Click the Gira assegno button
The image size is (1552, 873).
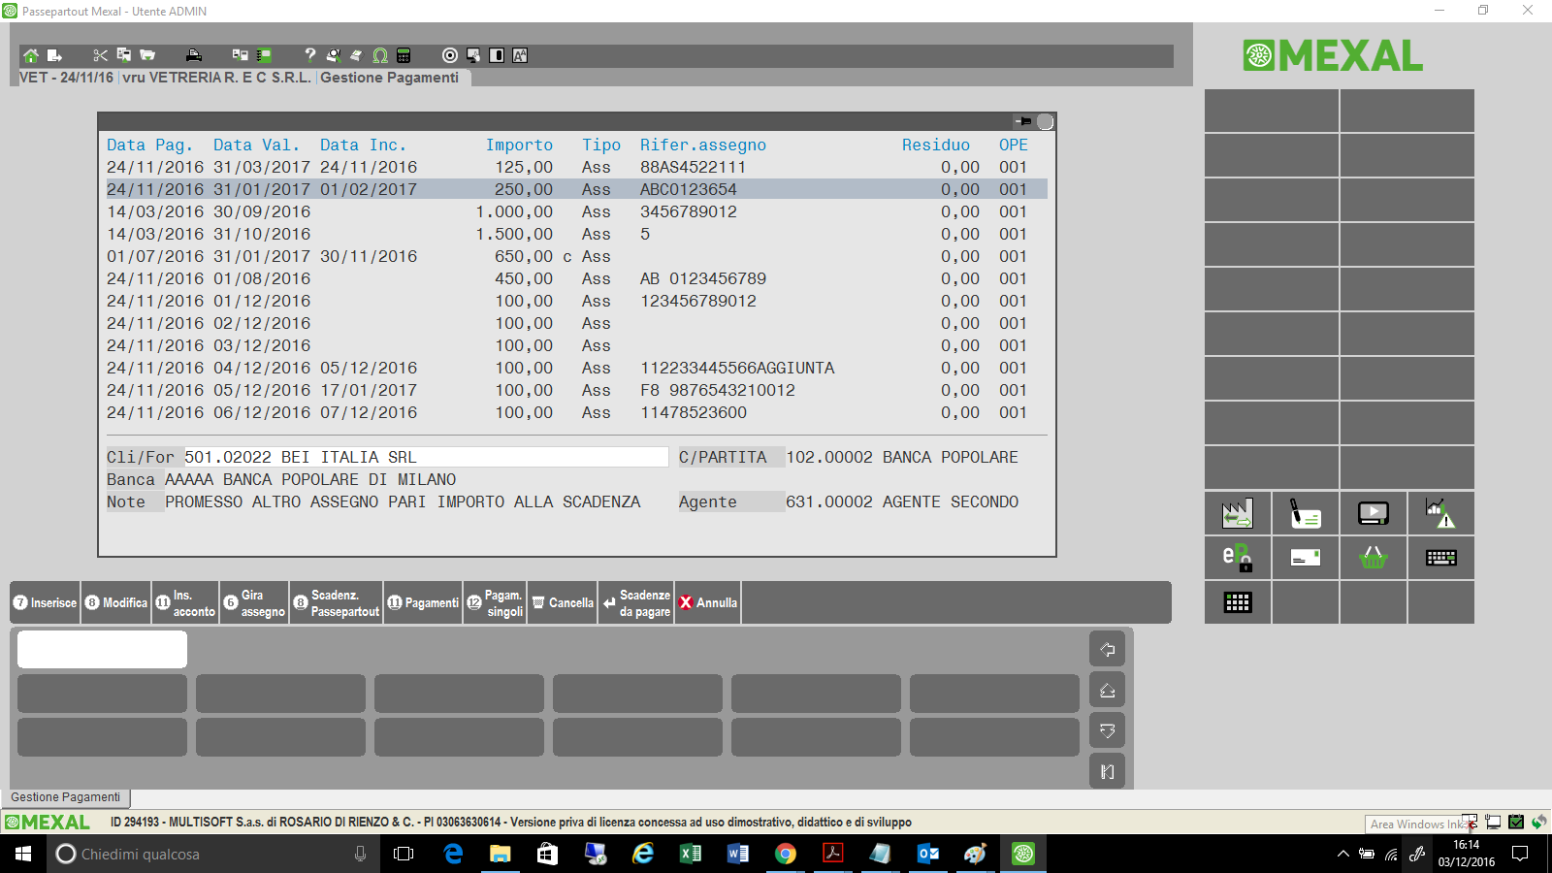(x=254, y=603)
